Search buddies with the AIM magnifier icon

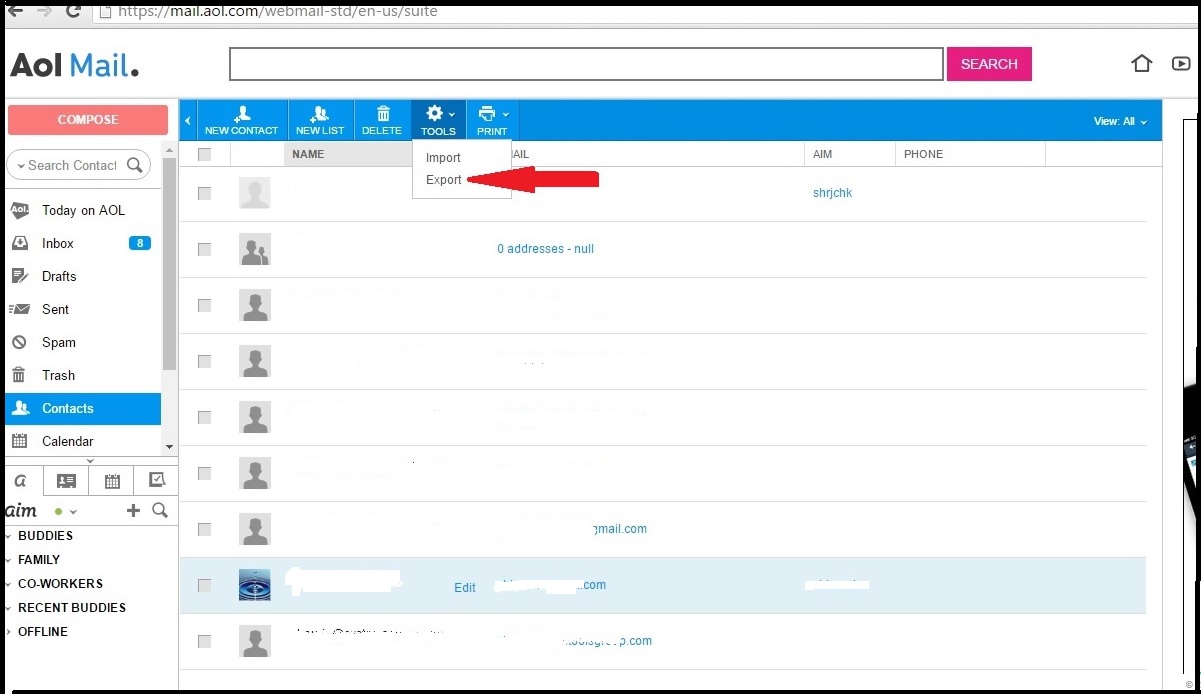click(159, 511)
